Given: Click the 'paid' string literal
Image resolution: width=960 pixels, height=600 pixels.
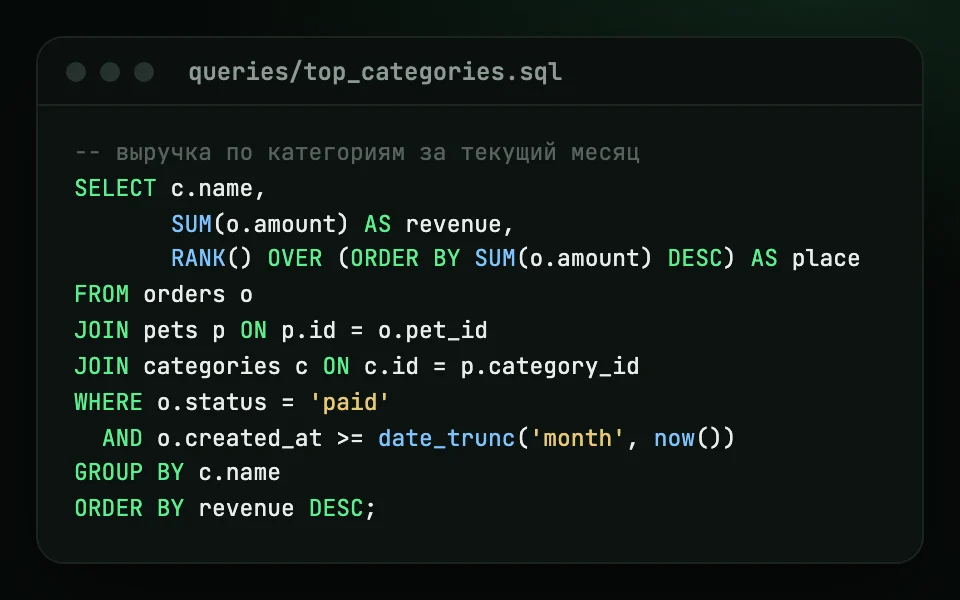Looking at the screenshot, I should pos(350,402).
